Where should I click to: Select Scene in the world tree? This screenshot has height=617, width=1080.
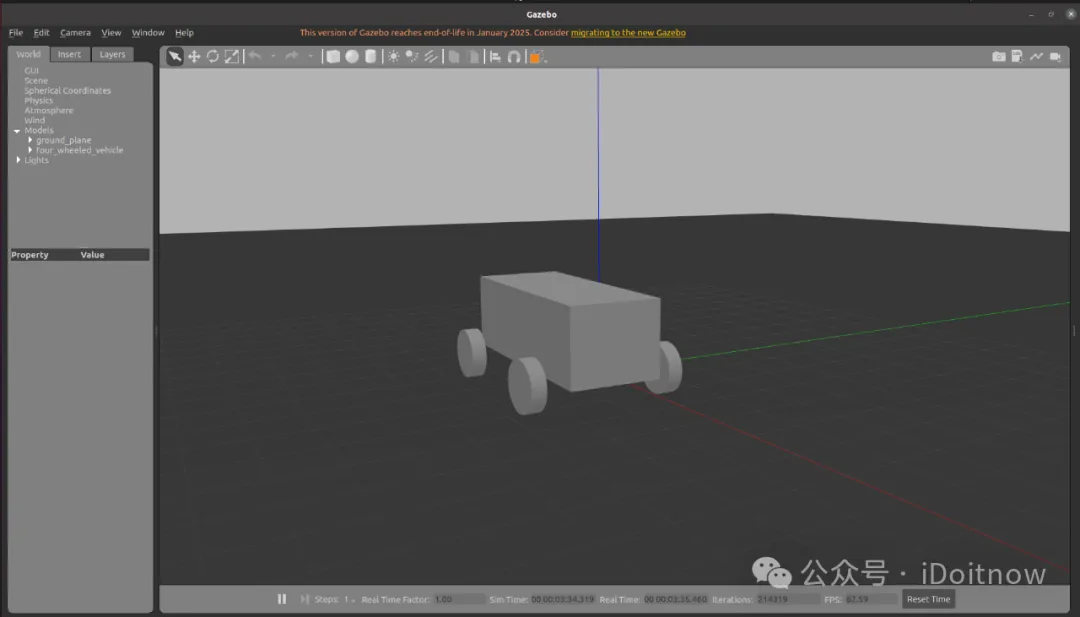click(36, 81)
